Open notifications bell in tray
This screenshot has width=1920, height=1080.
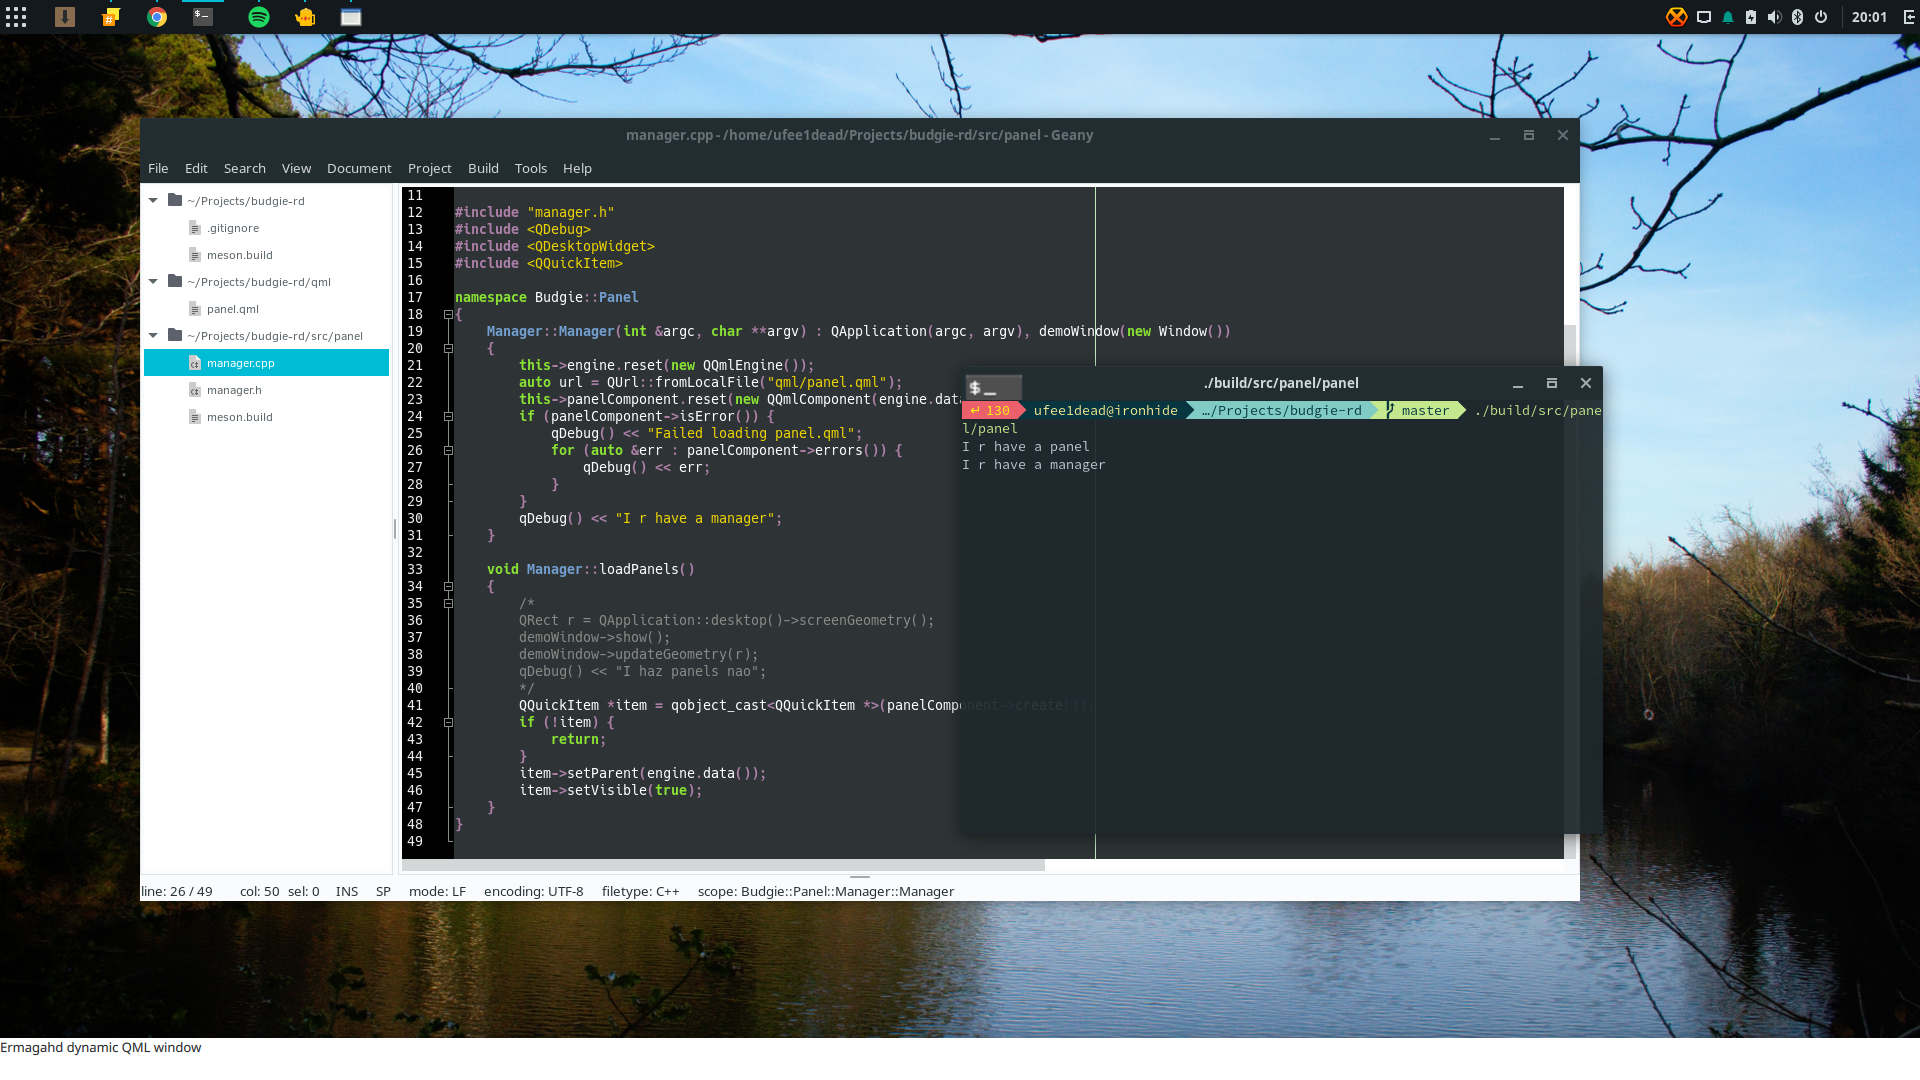click(x=1728, y=17)
